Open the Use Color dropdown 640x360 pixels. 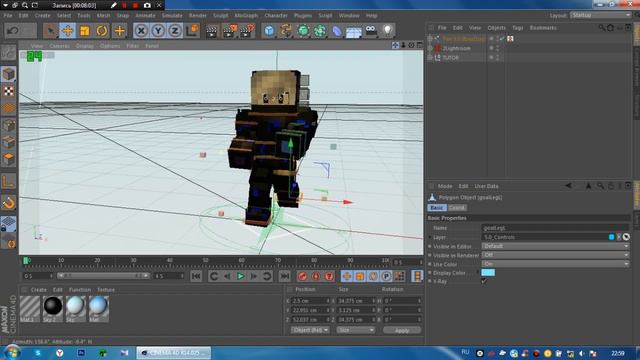coord(555,264)
